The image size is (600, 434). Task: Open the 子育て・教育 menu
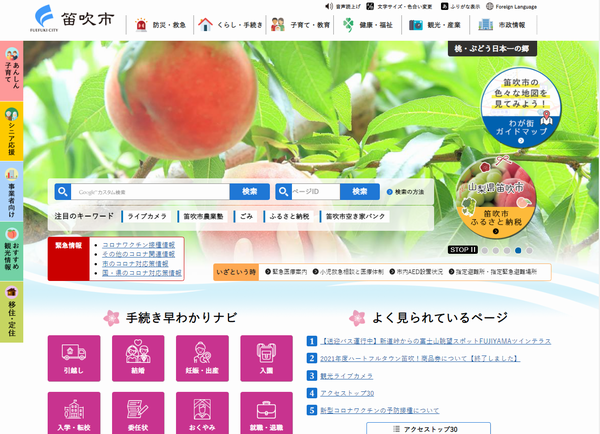point(300,25)
